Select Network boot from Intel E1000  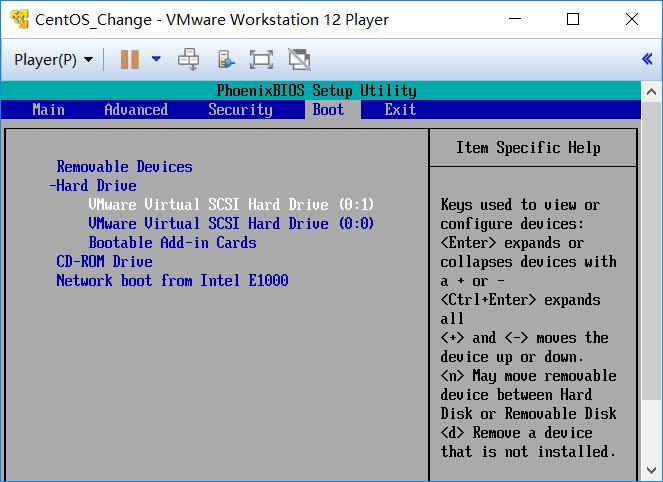173,281
